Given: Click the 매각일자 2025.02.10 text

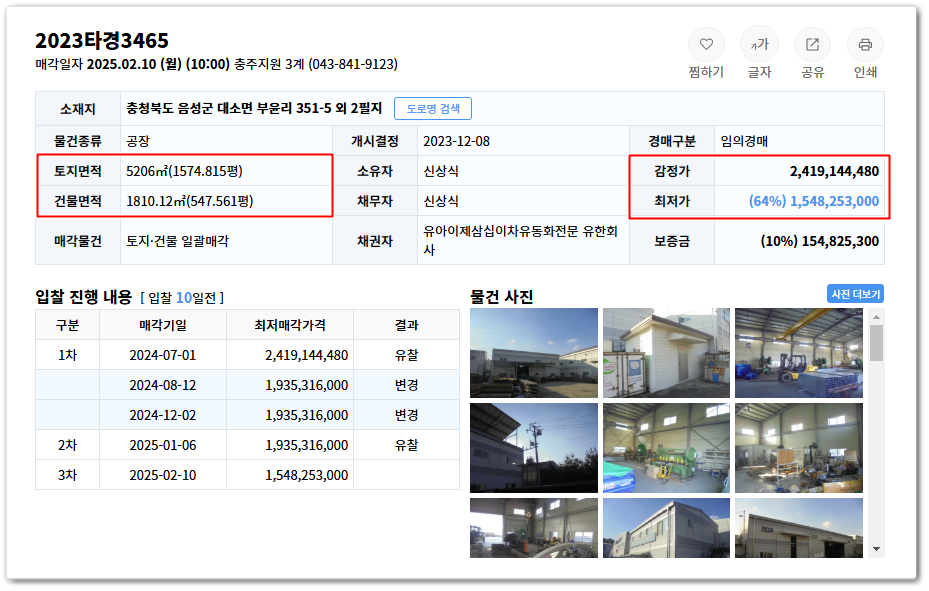Looking at the screenshot, I should point(132,64).
